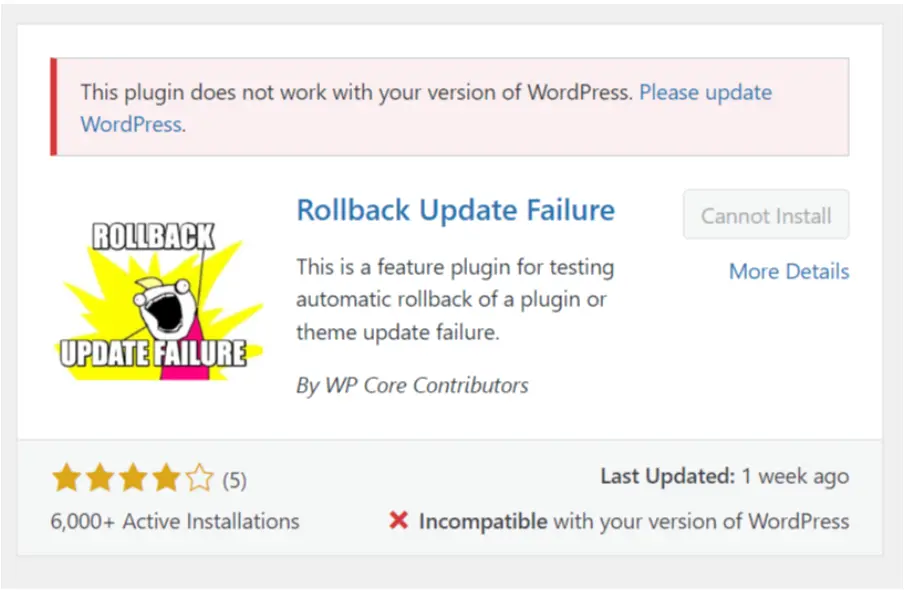Click the By WP Core Contributors author text
This screenshot has height=590, width=906.
[x=412, y=385]
